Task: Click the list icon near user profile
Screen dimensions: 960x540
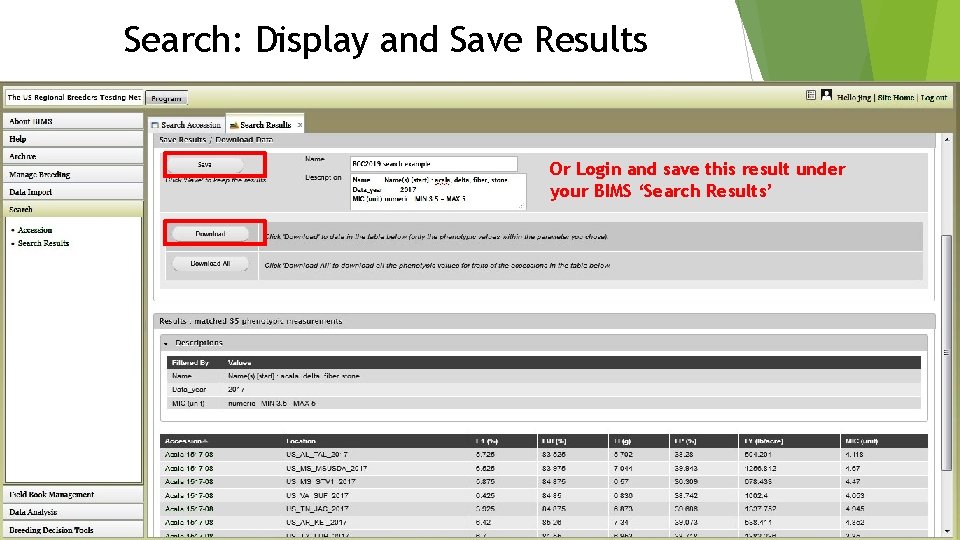Action: coord(811,95)
